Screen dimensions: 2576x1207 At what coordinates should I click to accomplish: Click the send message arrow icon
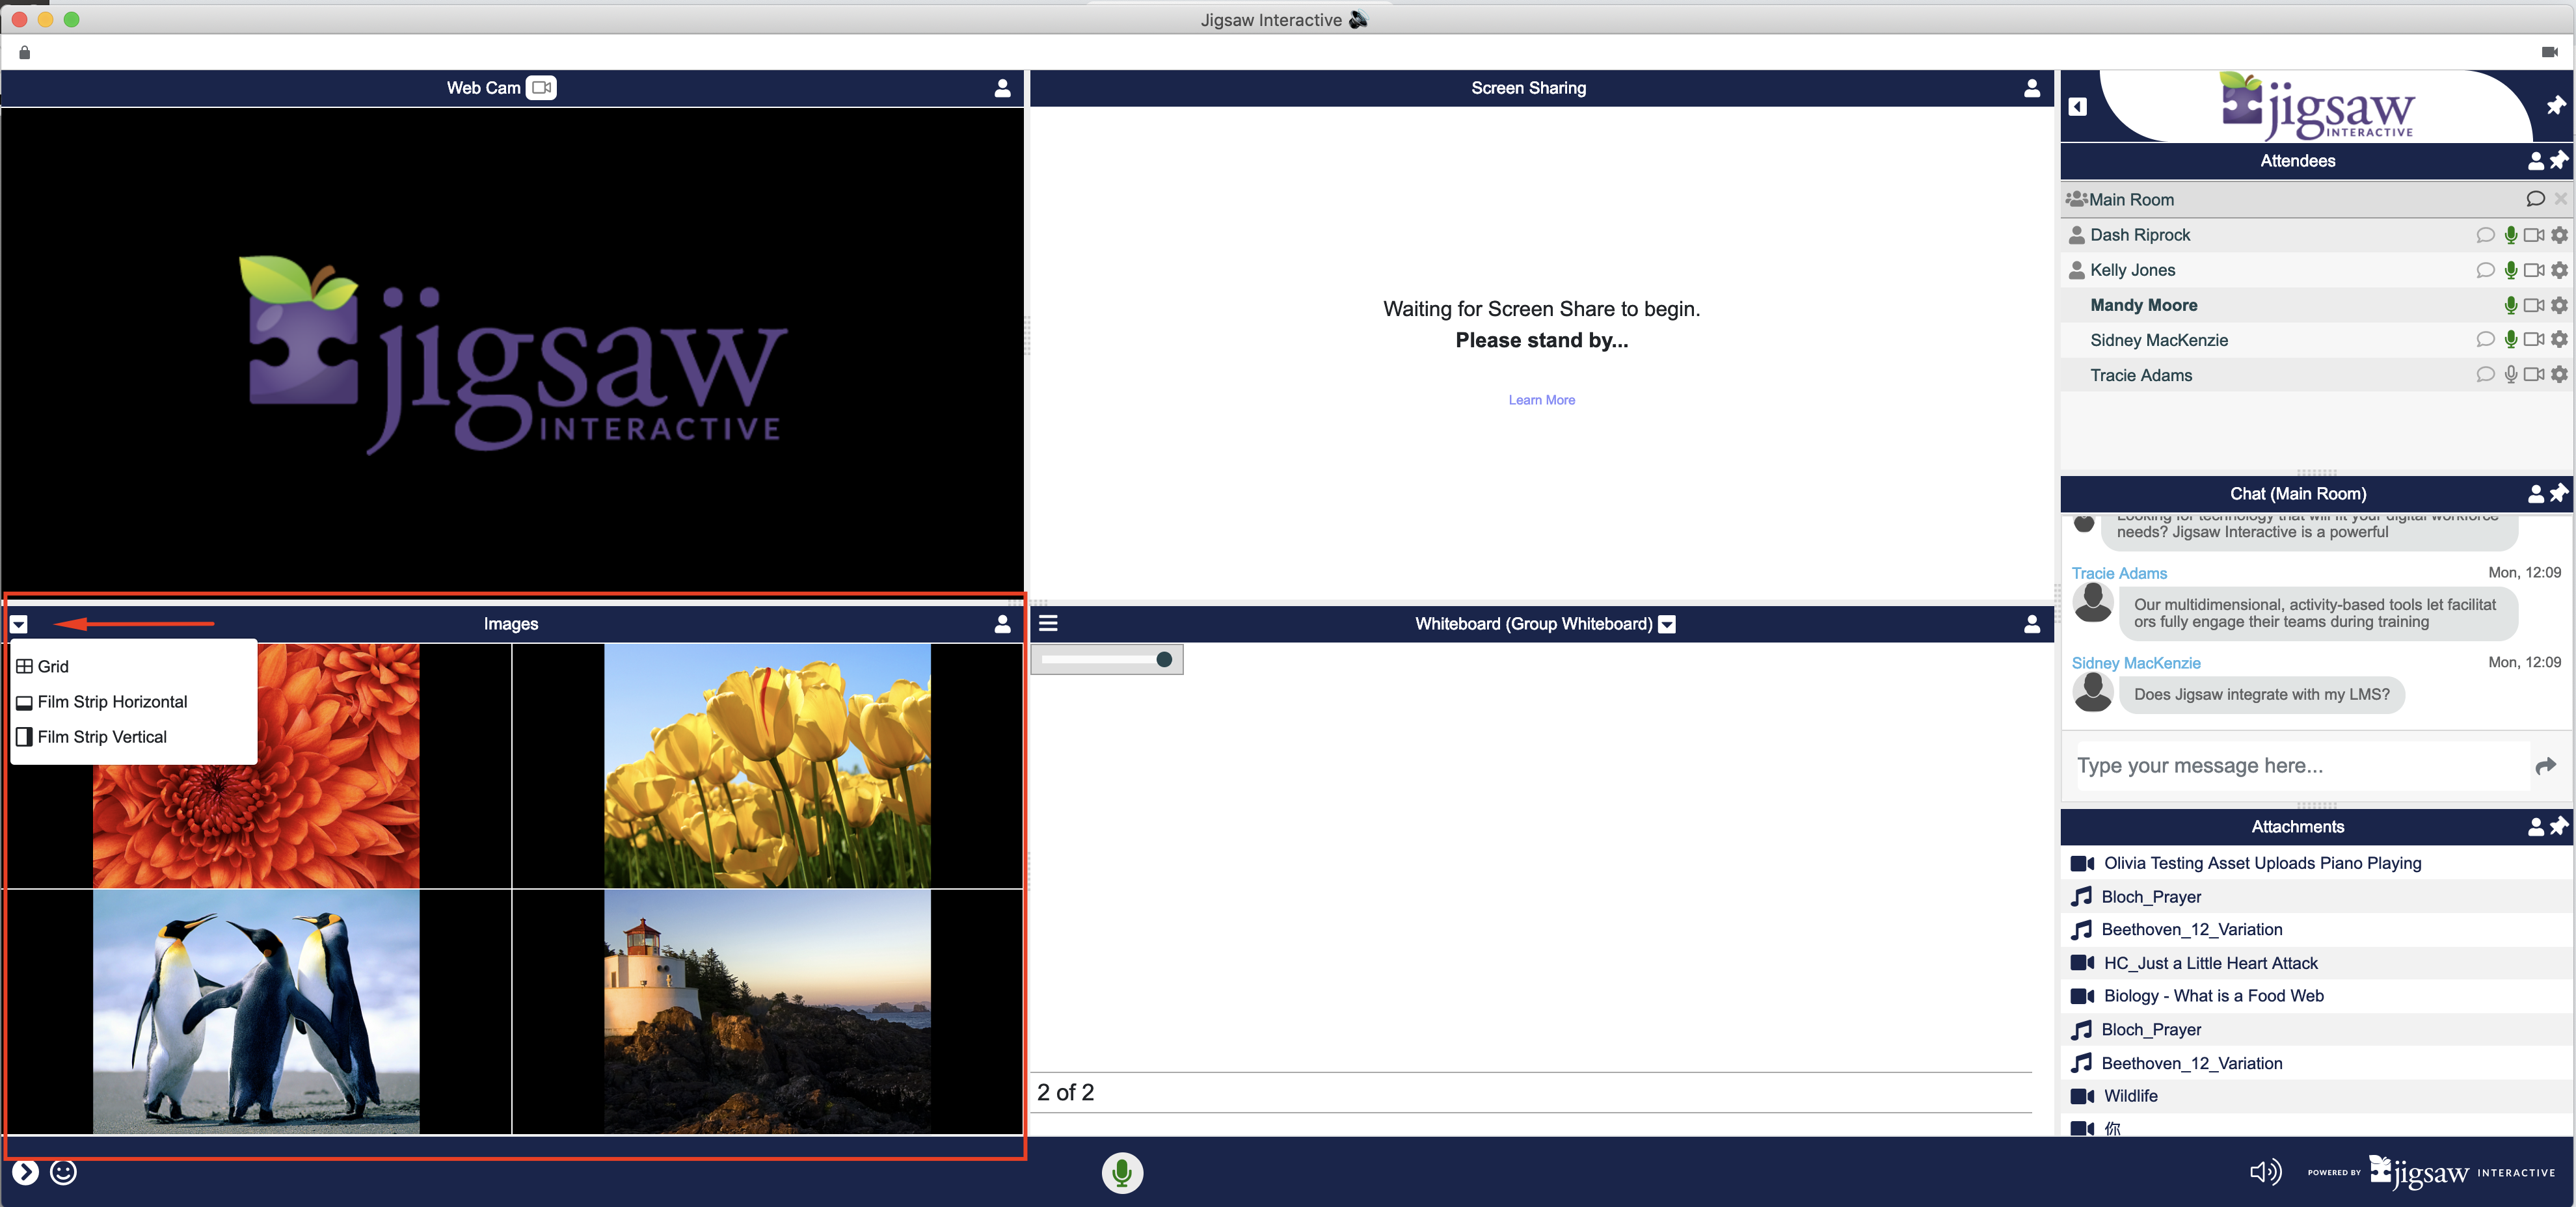(2546, 766)
